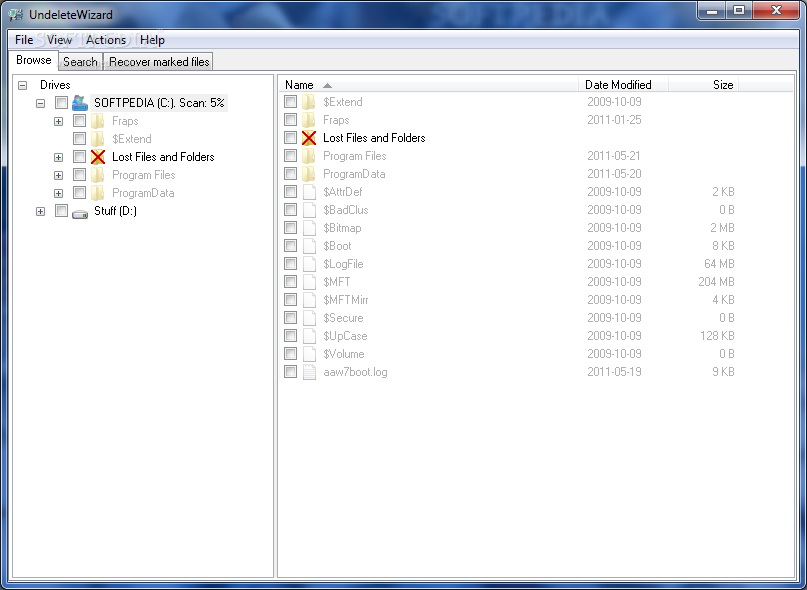Image resolution: width=807 pixels, height=590 pixels.
Task: Click the Stuff (D:) drive icon
Action: click(80, 212)
